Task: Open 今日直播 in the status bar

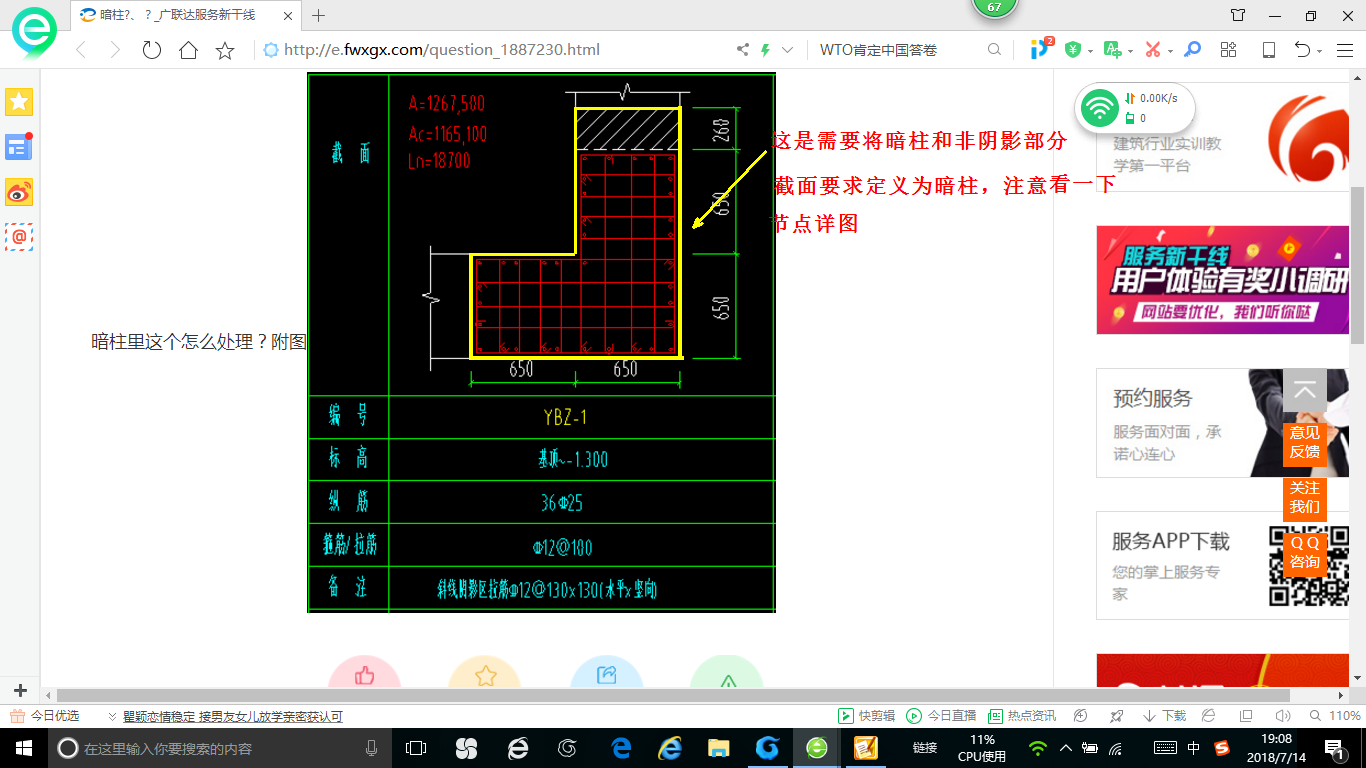Action: tap(941, 716)
